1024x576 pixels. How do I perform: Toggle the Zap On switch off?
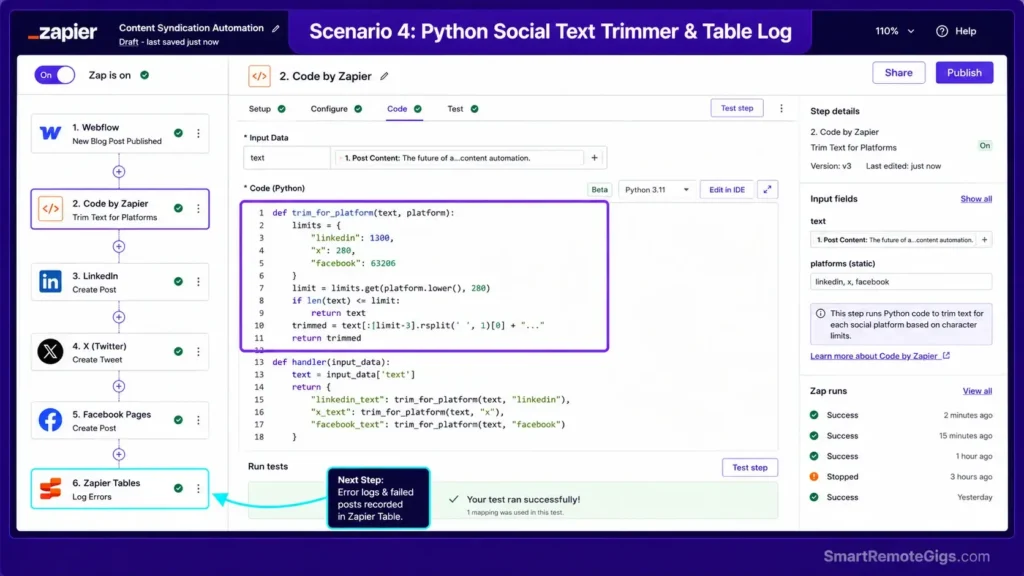coord(55,75)
